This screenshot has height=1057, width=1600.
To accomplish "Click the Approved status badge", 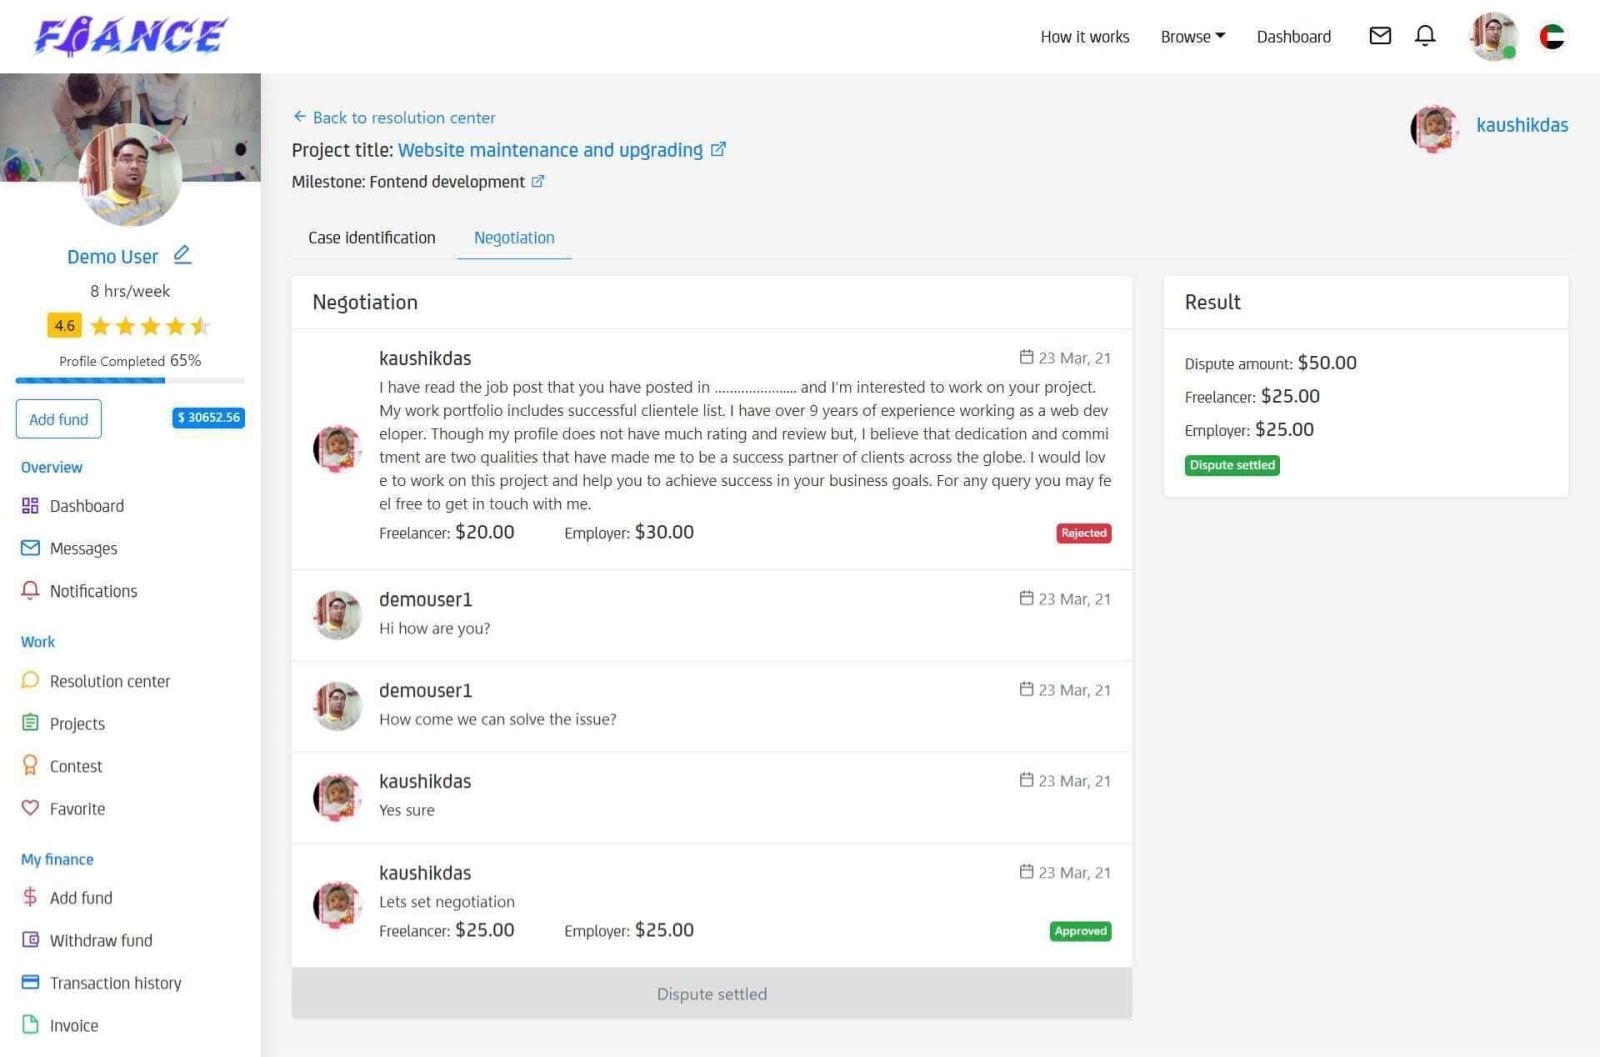I will [x=1081, y=931].
